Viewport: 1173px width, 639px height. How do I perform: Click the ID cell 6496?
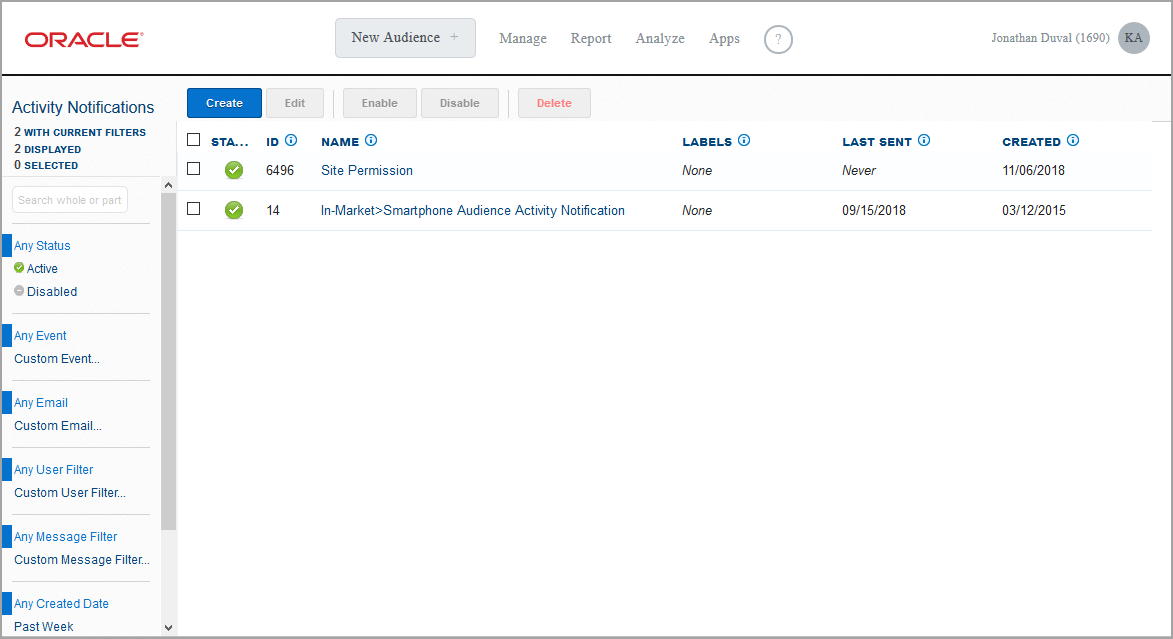coord(280,171)
